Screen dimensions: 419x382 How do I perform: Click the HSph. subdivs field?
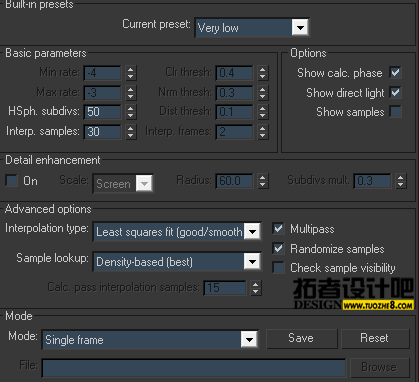[102, 112]
